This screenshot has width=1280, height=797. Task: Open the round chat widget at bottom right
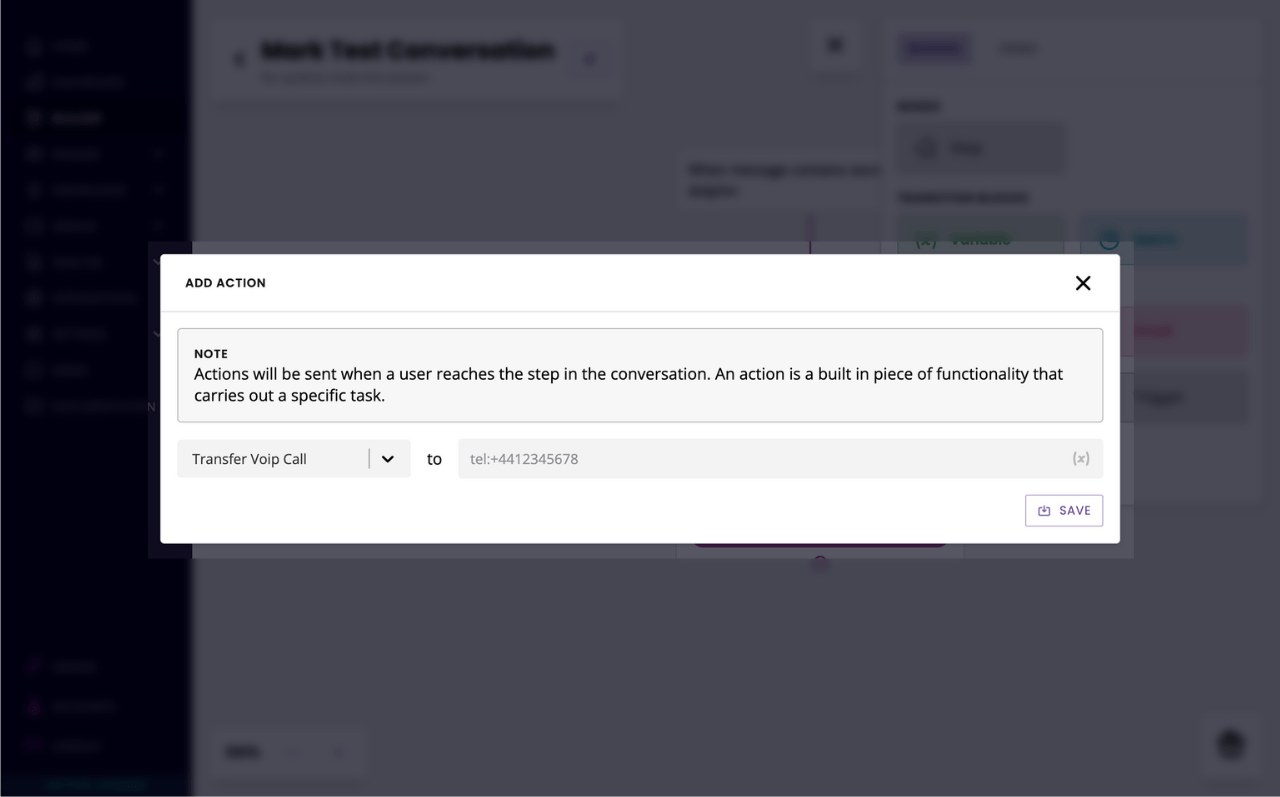[1230, 745]
